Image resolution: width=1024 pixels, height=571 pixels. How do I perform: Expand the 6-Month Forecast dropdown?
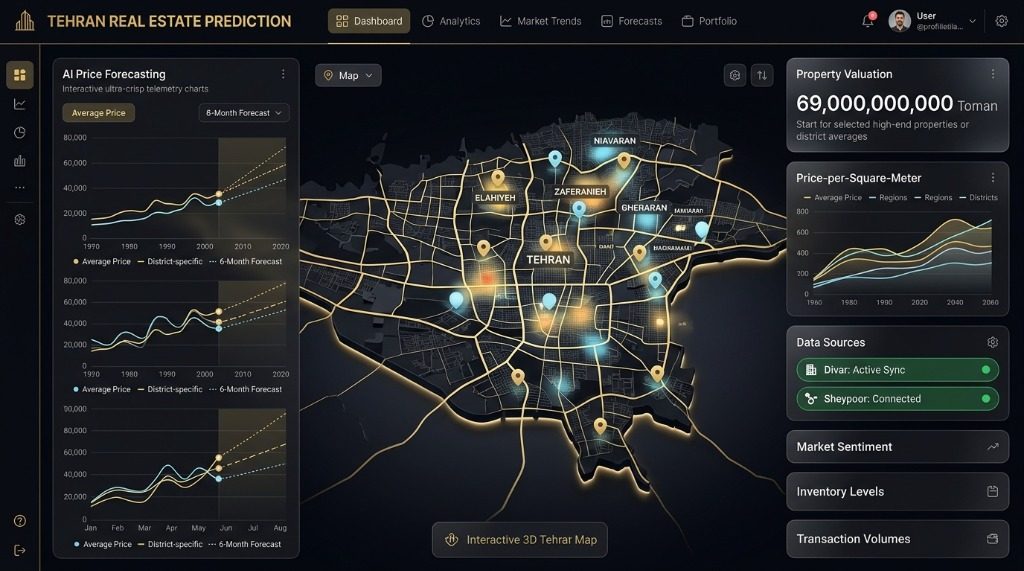(x=244, y=112)
